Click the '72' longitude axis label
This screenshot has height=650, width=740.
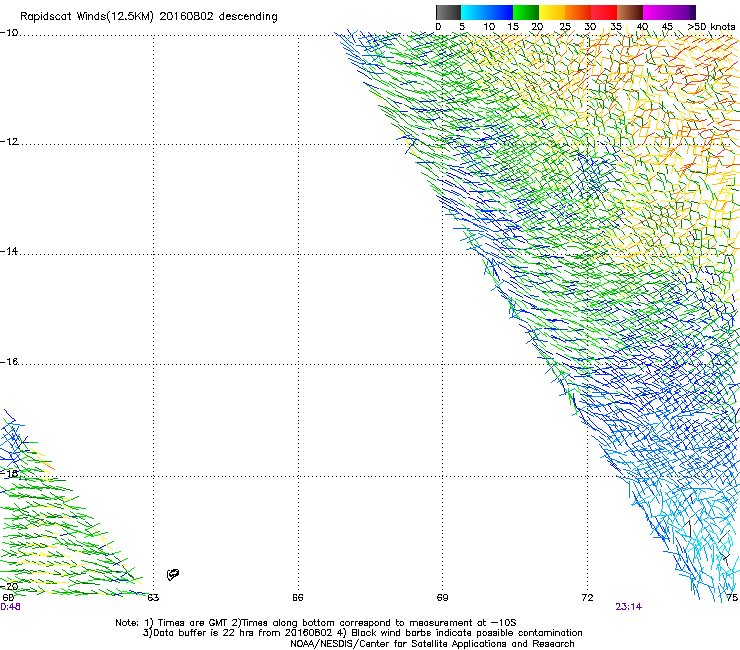[587, 598]
